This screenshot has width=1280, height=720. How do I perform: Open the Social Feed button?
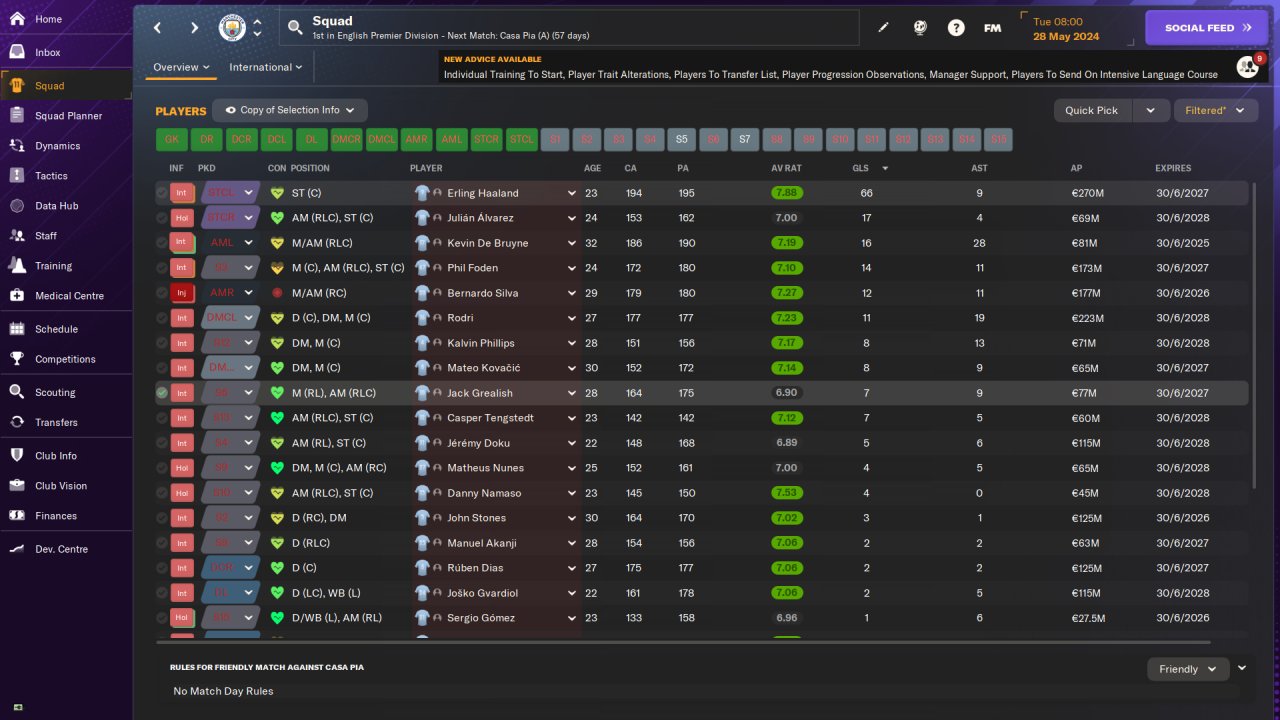[x=1206, y=28]
